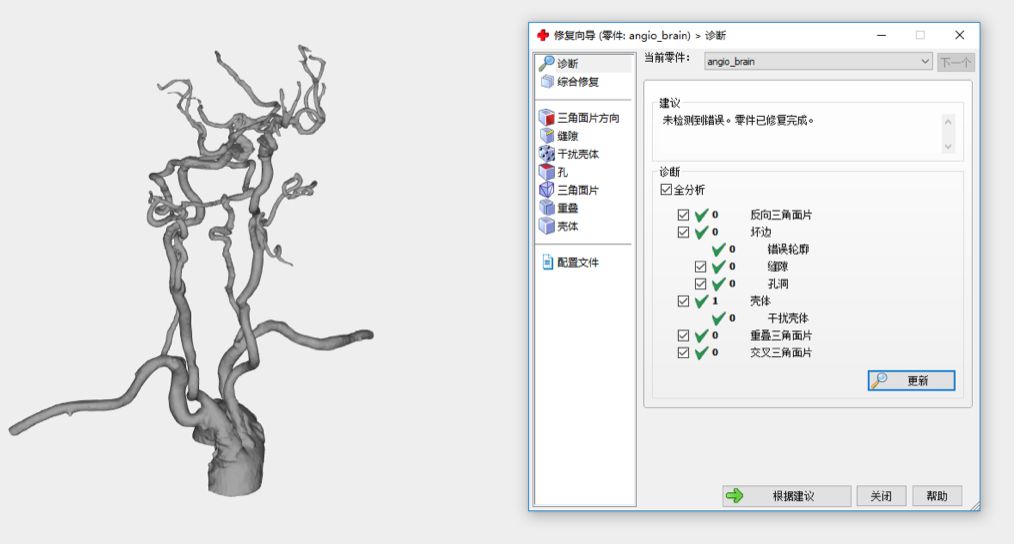This screenshot has width=1018, height=544.
Task: Select the 综合修复 cube icon
Action: coord(548,82)
